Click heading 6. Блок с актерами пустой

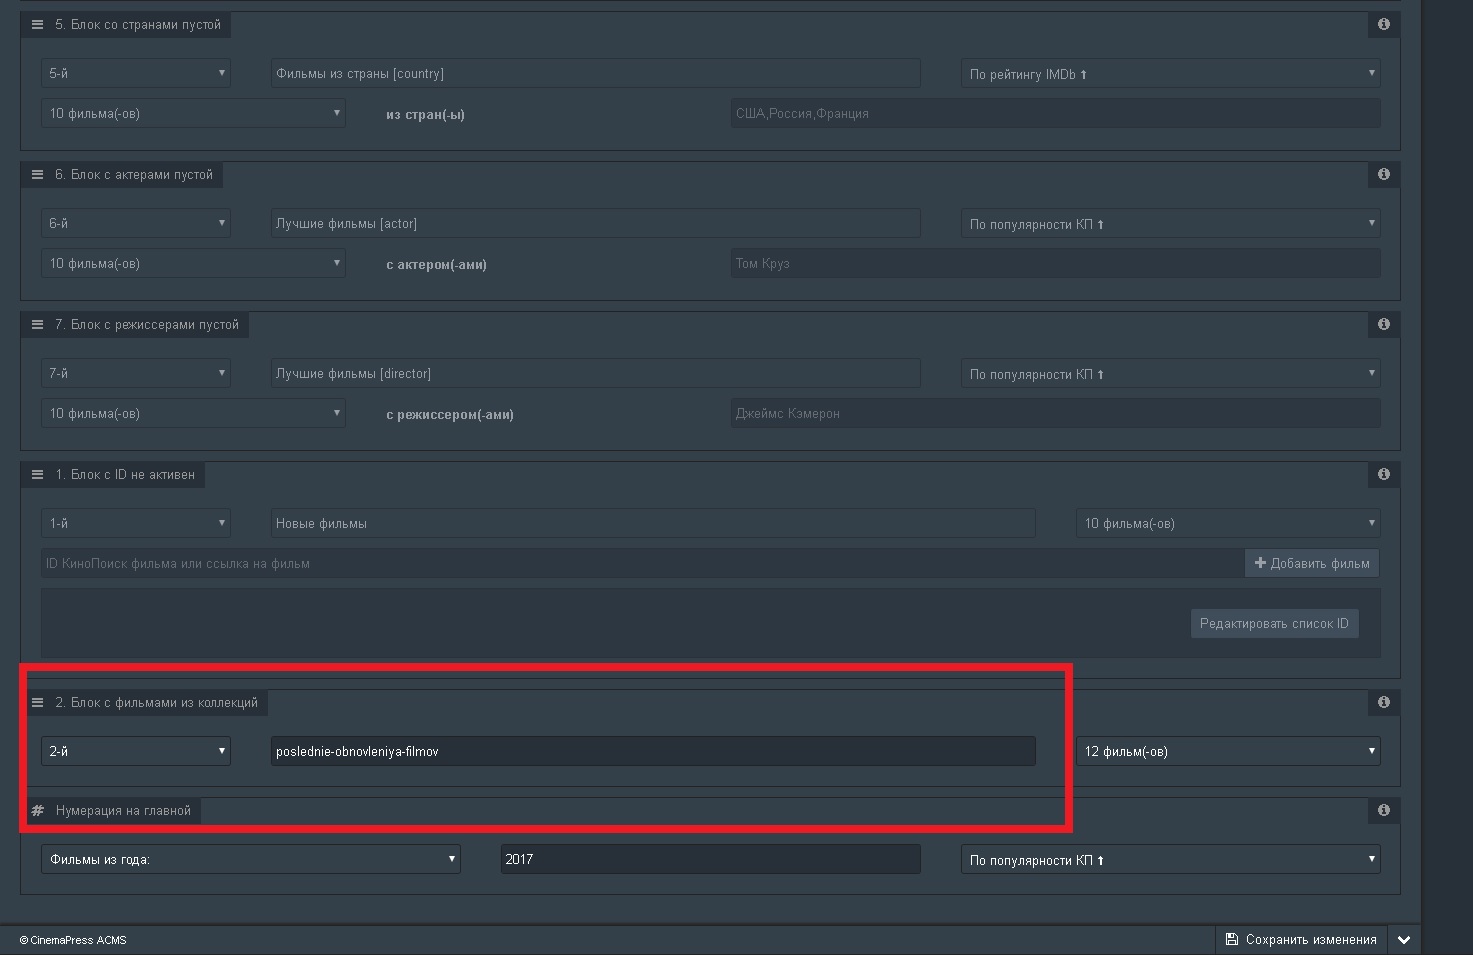(x=134, y=174)
